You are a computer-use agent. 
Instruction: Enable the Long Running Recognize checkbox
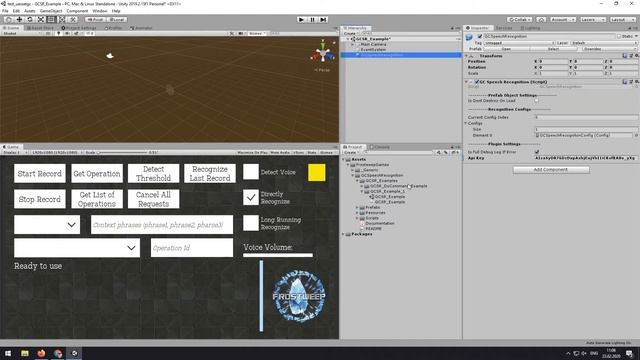tap(251, 223)
